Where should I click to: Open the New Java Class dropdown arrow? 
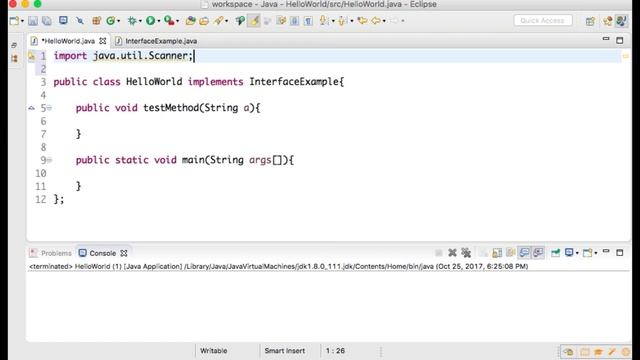118,21
